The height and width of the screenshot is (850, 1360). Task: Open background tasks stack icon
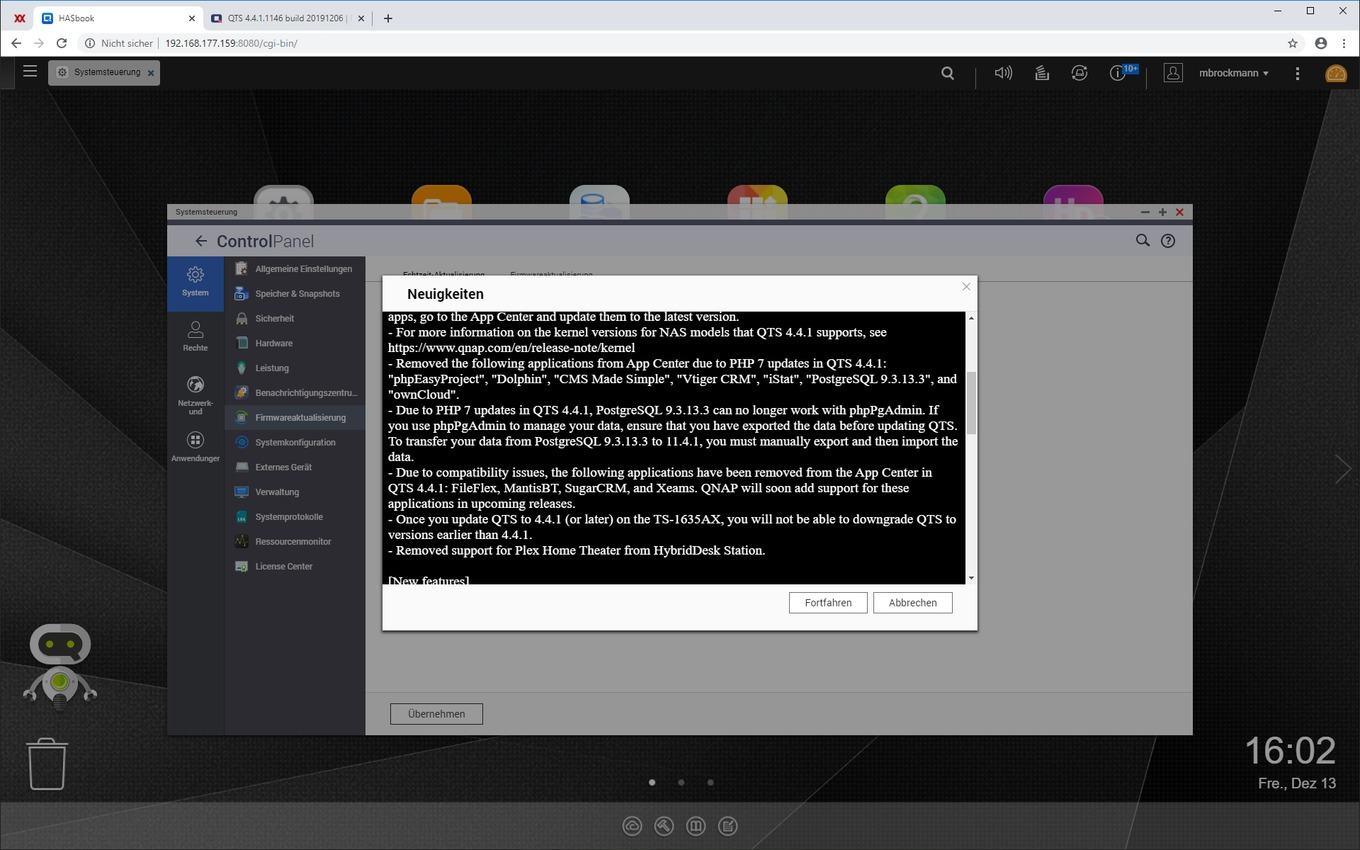pyautogui.click(x=1041, y=73)
